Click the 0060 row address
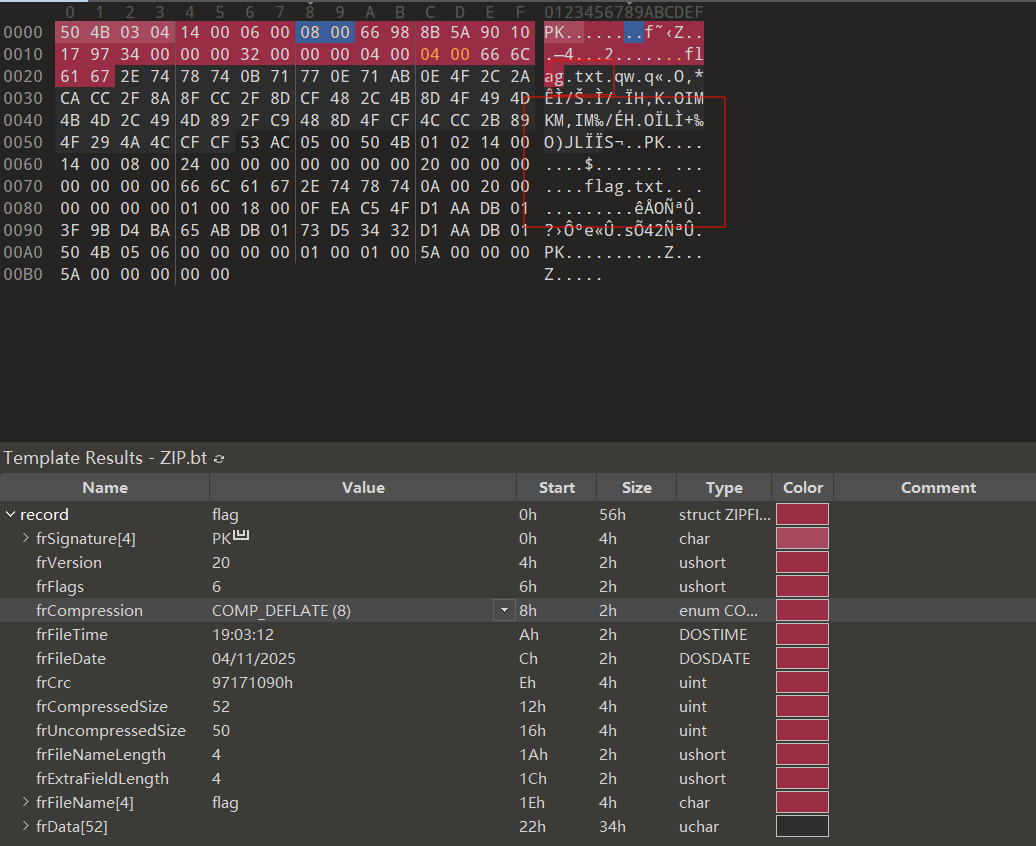Viewport: 1036px width, 846px height. tap(23, 164)
